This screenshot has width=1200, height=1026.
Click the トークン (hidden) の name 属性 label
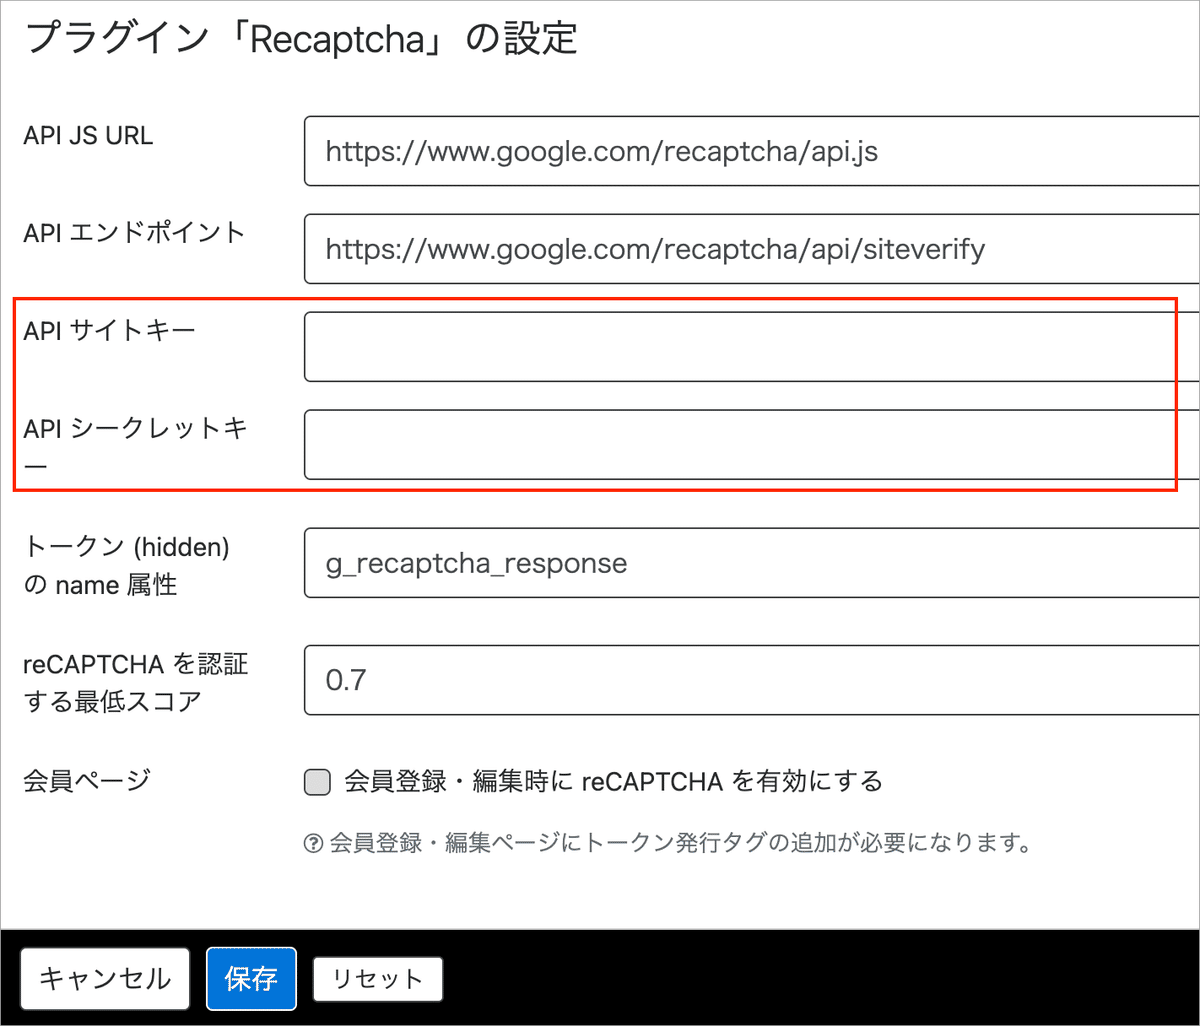coord(126,565)
